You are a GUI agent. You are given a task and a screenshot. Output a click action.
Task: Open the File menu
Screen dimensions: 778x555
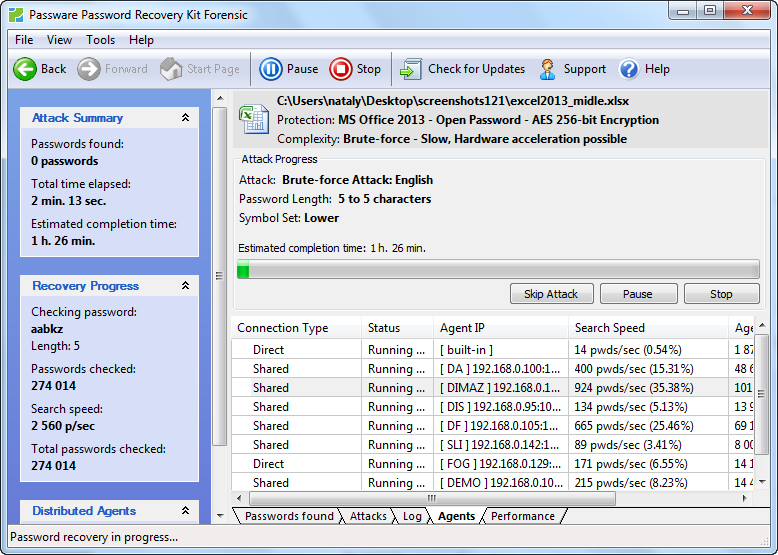click(24, 40)
